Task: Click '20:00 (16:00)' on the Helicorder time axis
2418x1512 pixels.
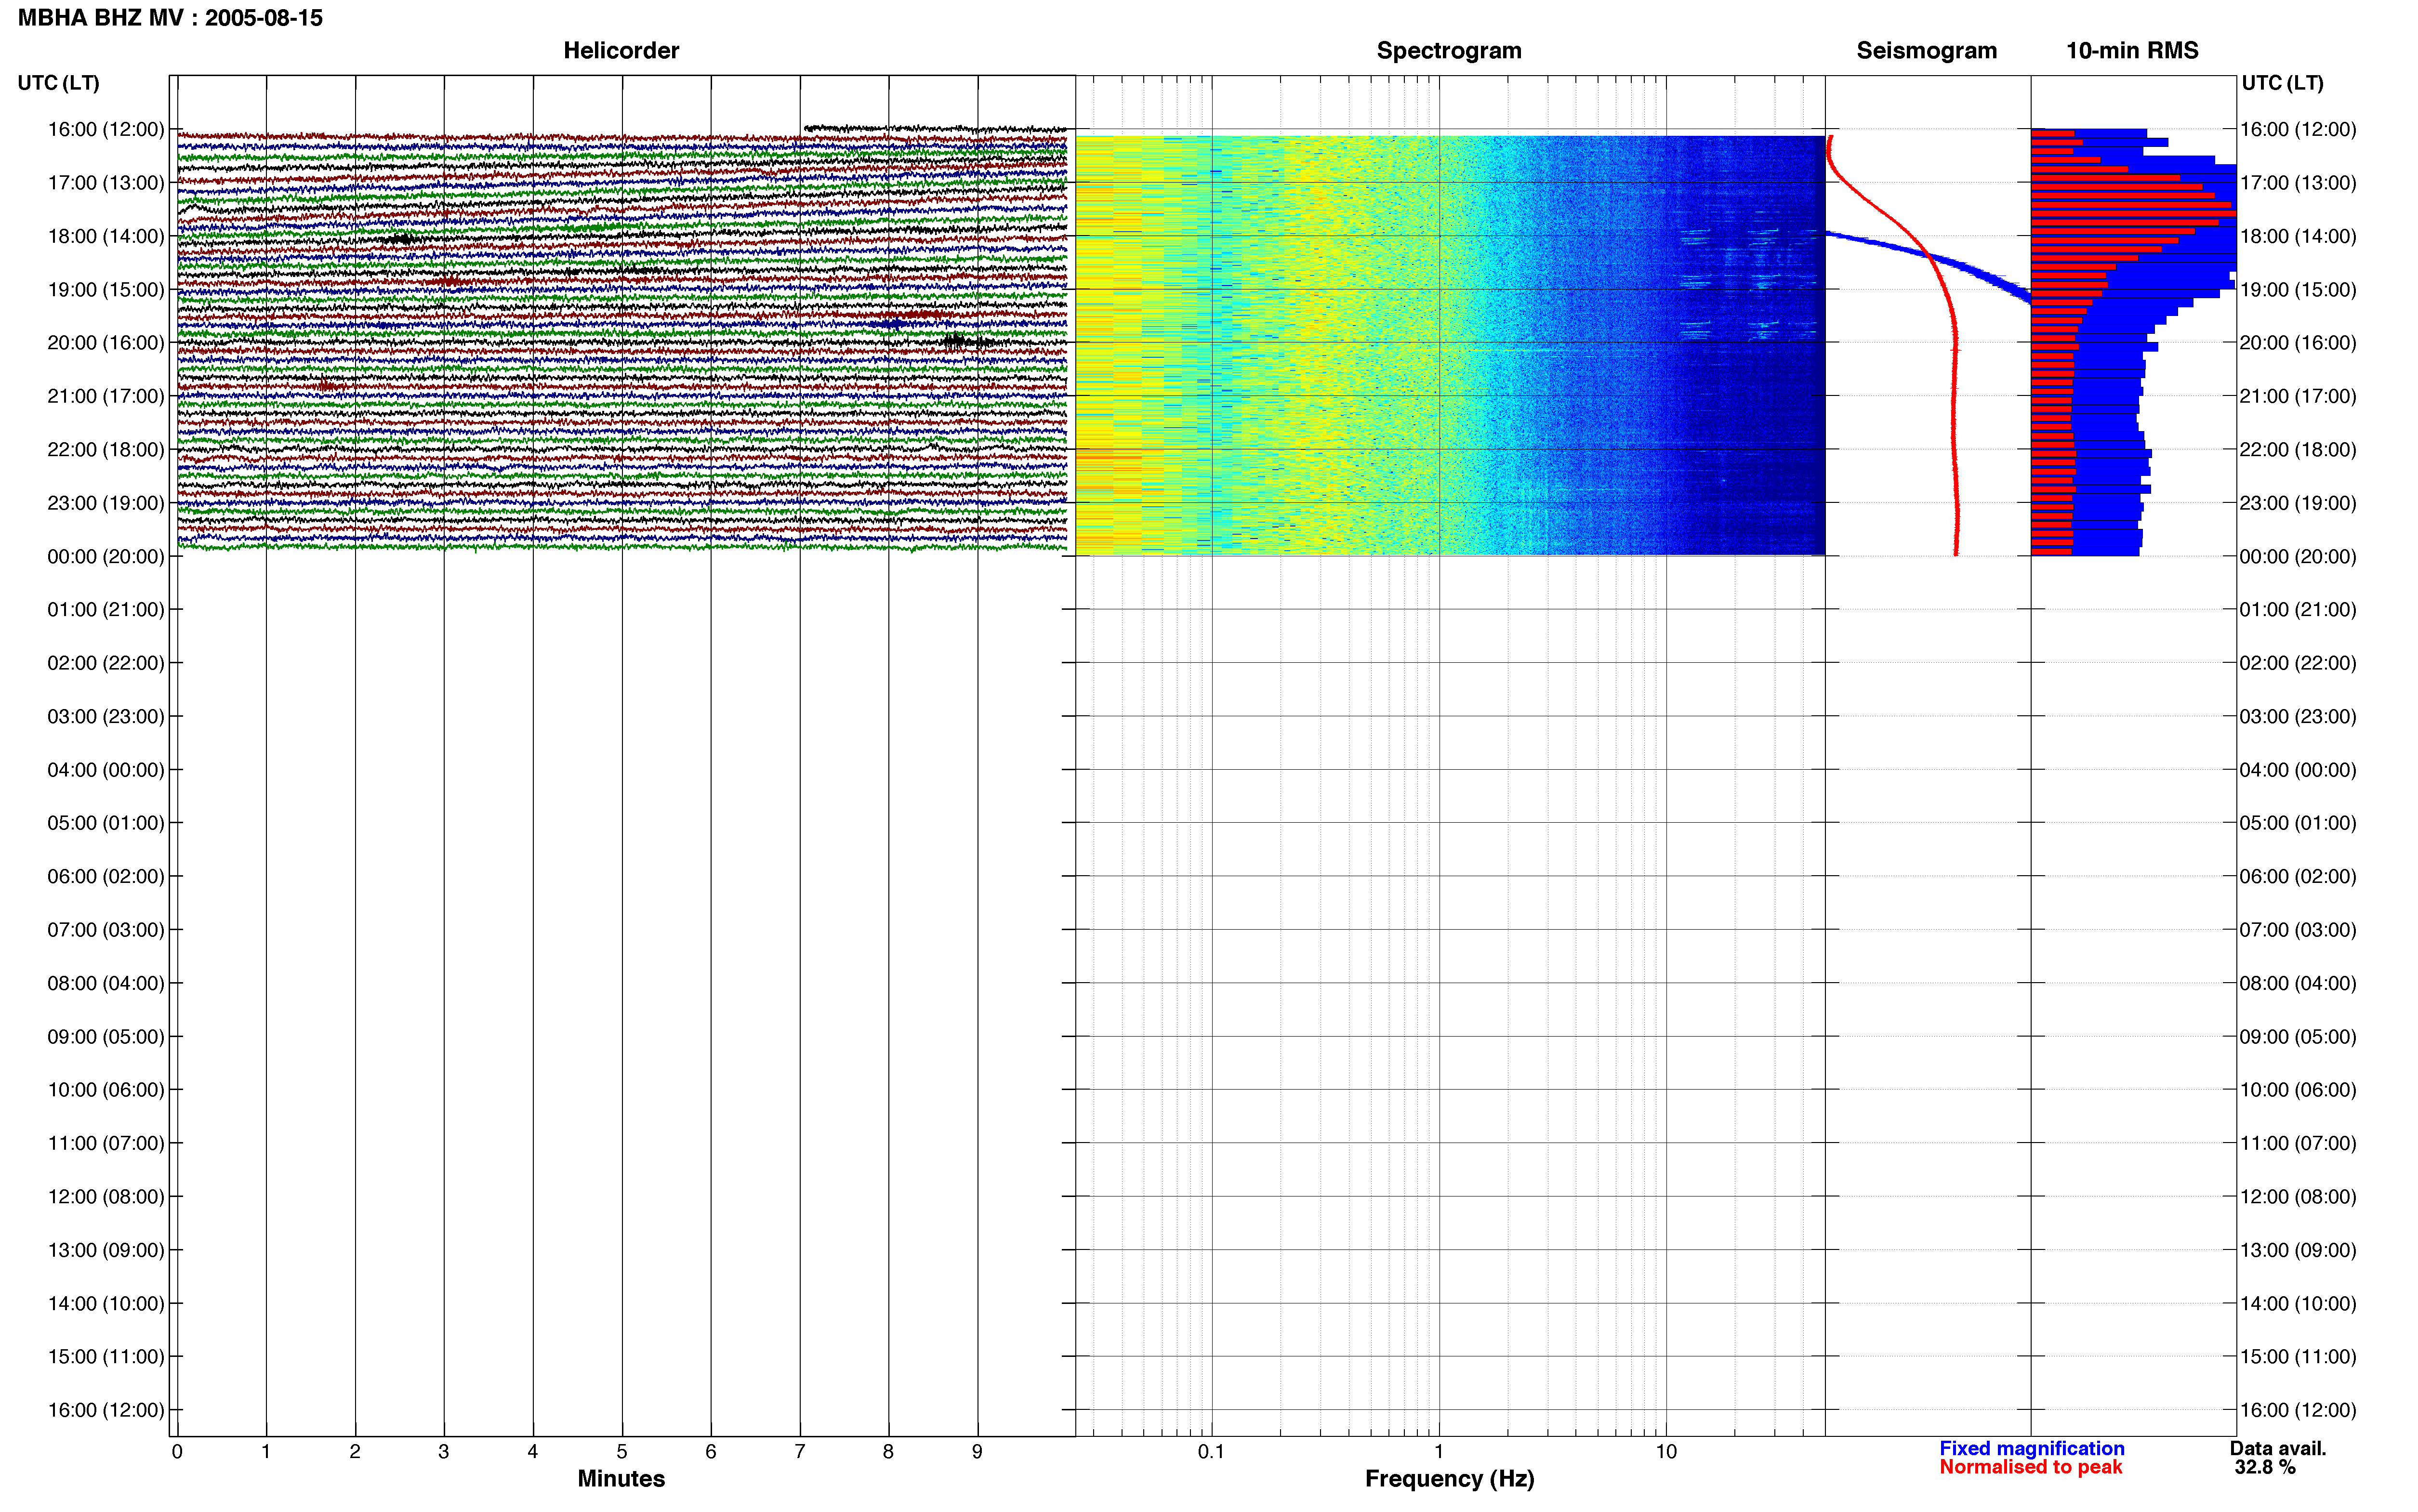Action: 106,343
